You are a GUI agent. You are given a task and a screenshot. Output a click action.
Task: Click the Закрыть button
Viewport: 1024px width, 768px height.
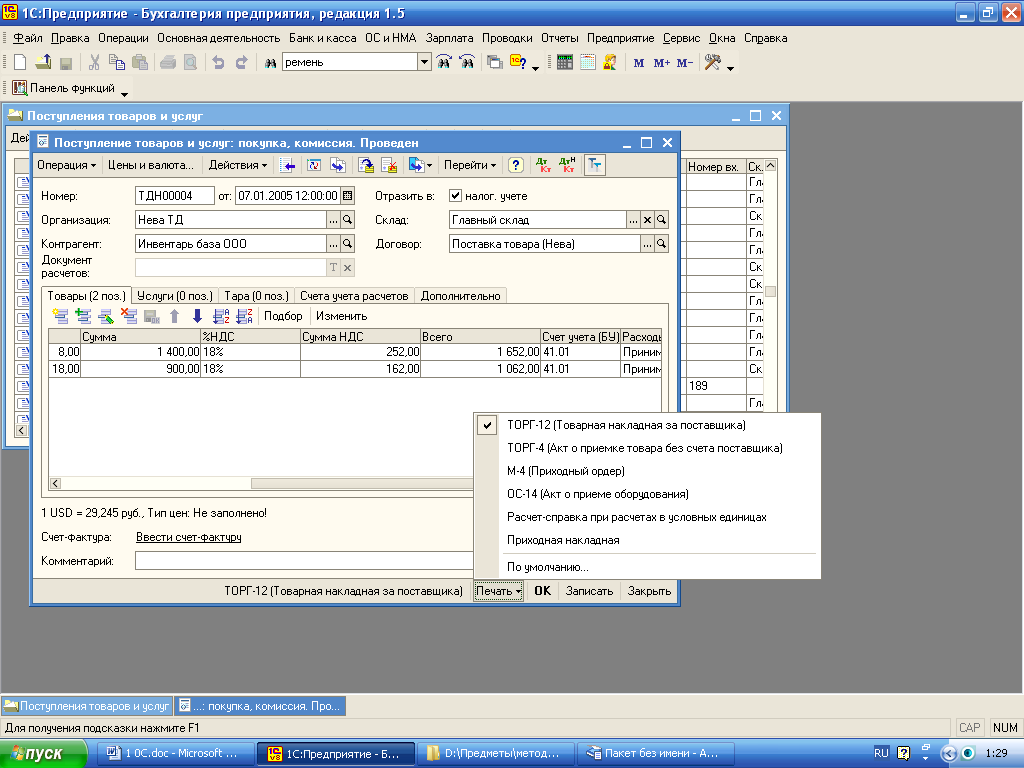pyautogui.click(x=649, y=591)
